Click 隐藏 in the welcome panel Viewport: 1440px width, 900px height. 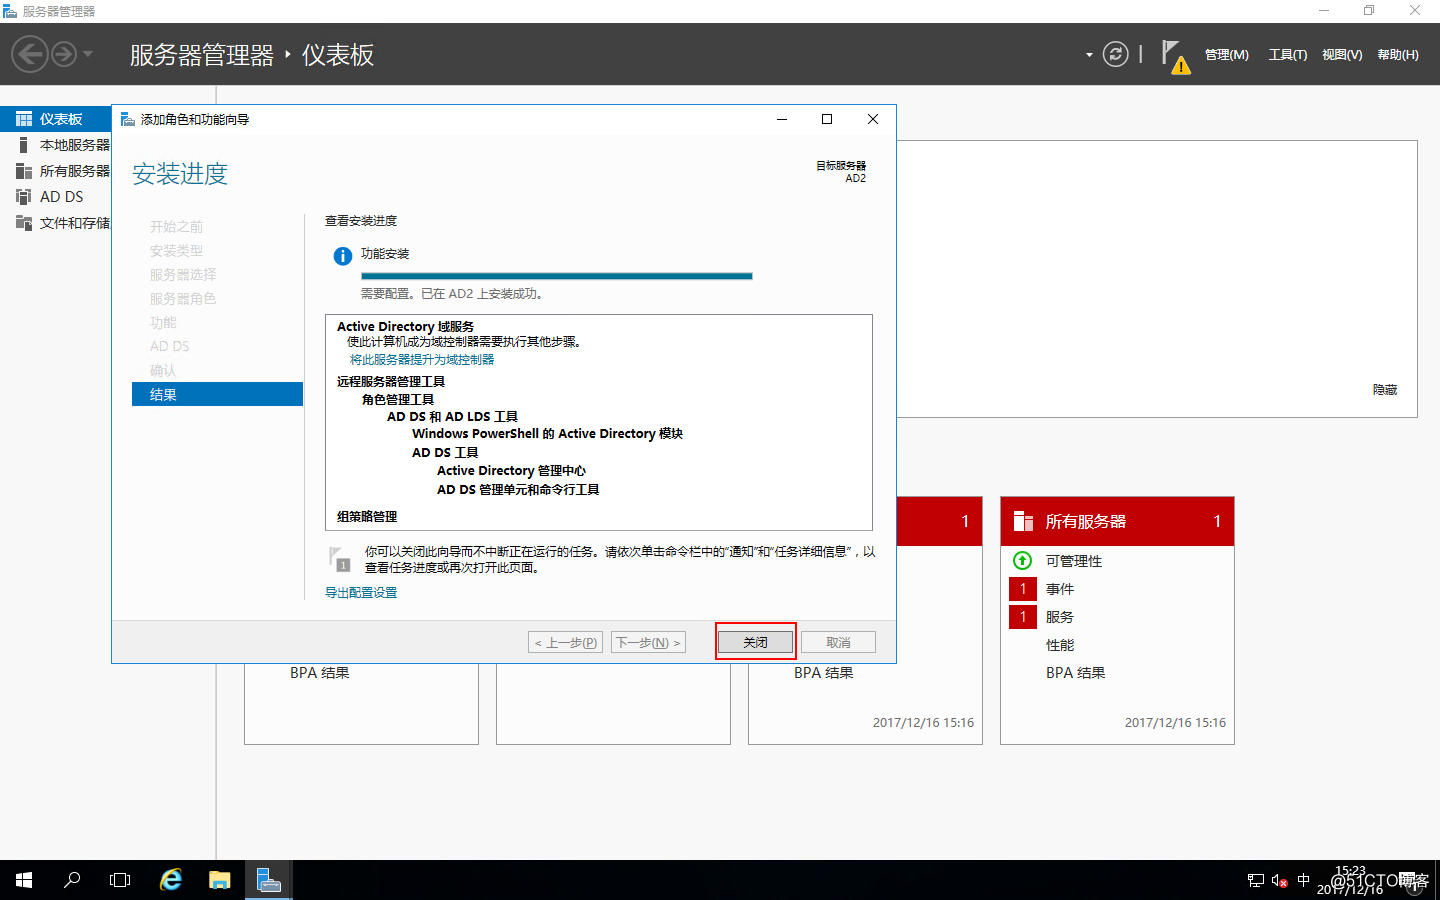point(1385,390)
